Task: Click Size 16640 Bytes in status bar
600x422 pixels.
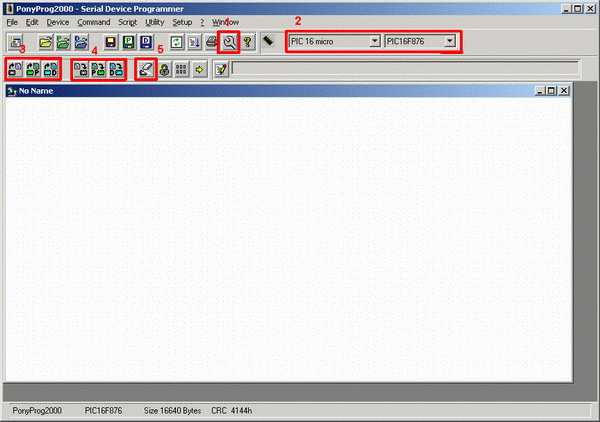Action: [x=172, y=411]
